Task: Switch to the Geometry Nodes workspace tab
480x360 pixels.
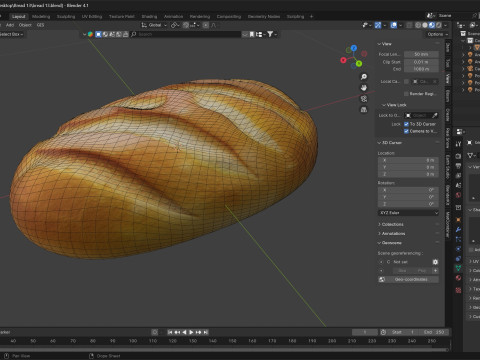Action: click(264, 16)
